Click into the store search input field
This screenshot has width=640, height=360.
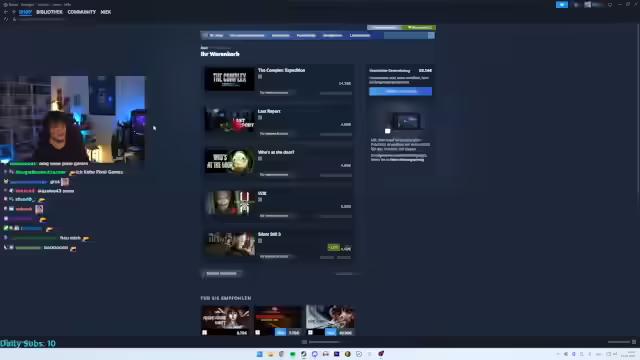pos(406,36)
